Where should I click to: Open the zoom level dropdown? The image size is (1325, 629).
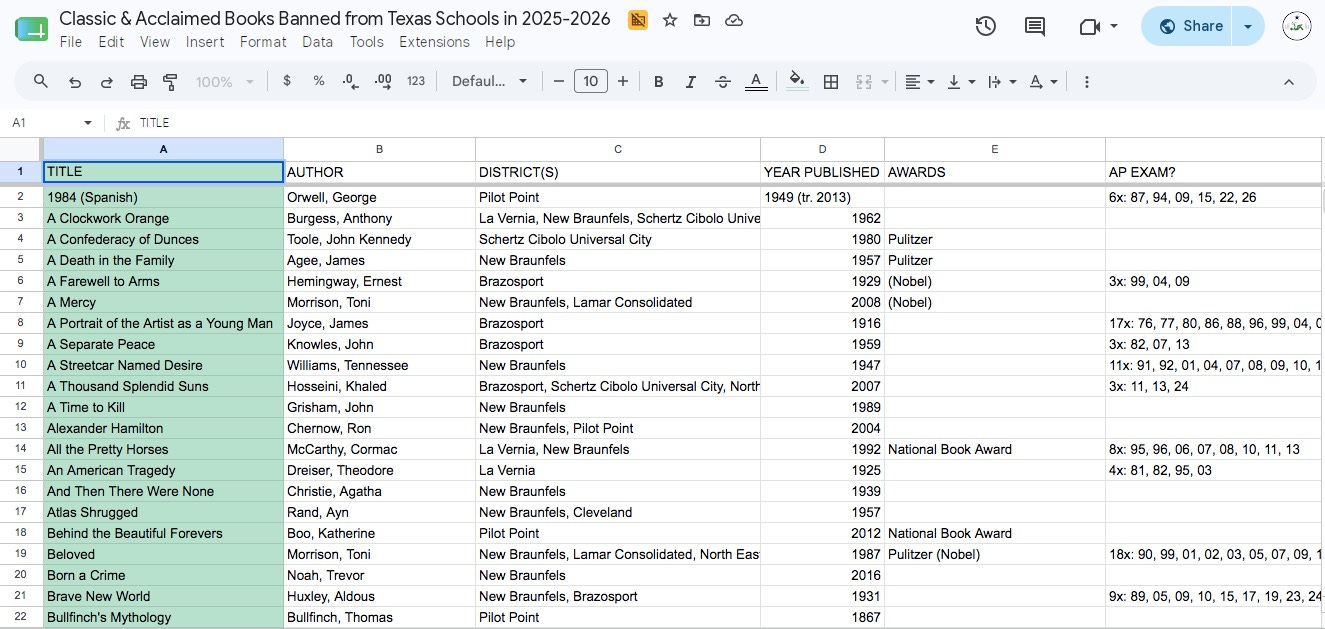point(225,82)
